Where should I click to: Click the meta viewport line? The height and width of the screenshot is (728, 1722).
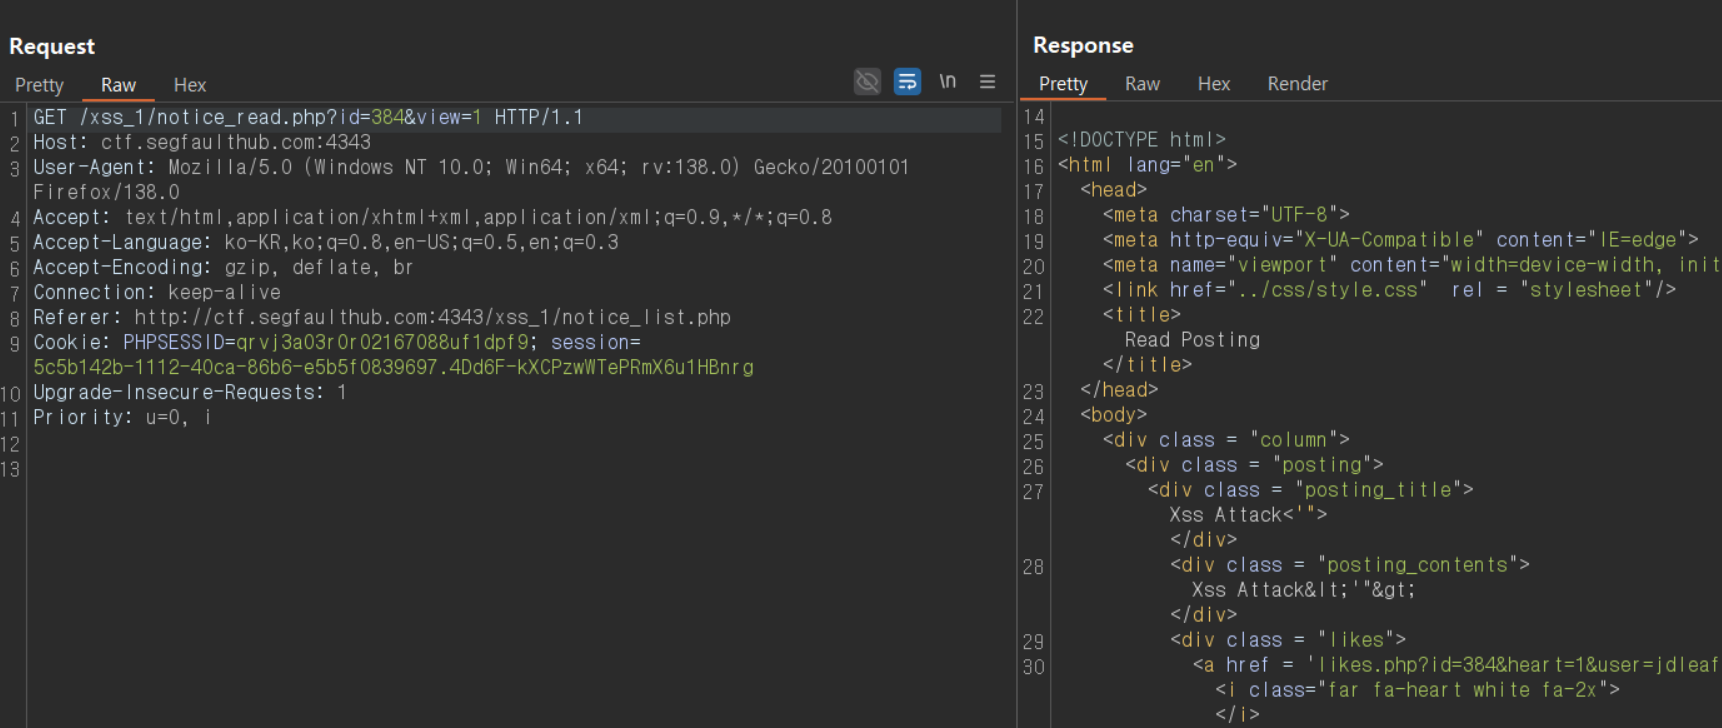(x=1410, y=264)
